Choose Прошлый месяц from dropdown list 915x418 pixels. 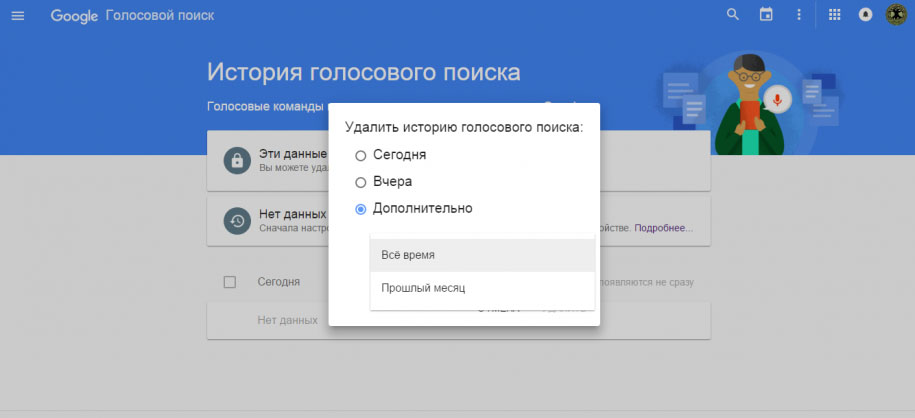(x=482, y=288)
